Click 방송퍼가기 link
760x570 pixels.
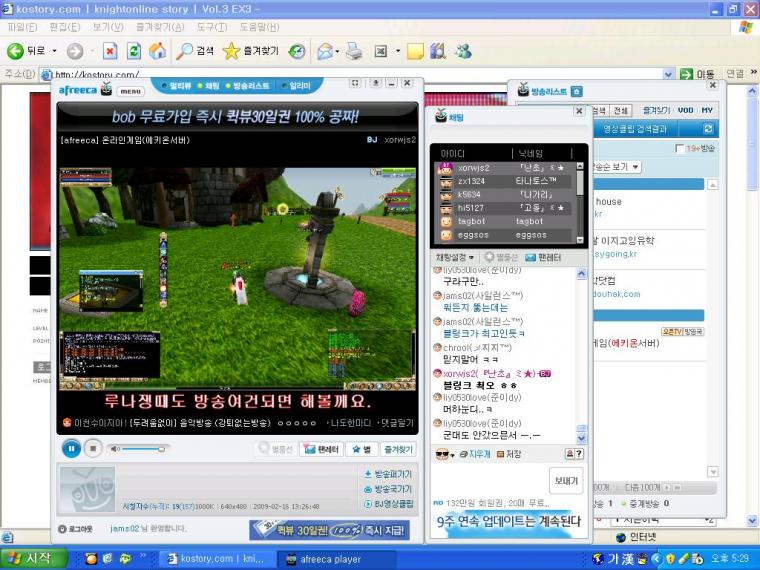coord(388,474)
